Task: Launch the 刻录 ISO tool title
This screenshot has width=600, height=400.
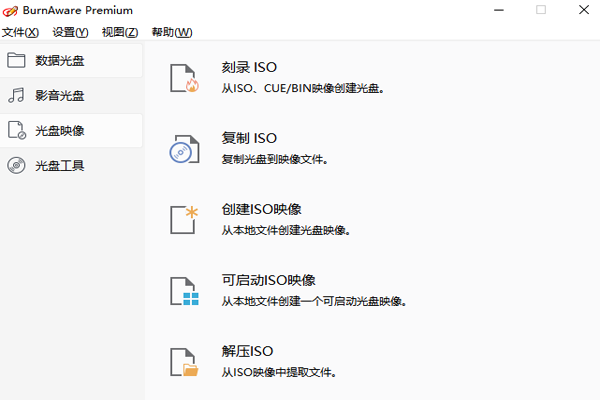Action: (249, 67)
